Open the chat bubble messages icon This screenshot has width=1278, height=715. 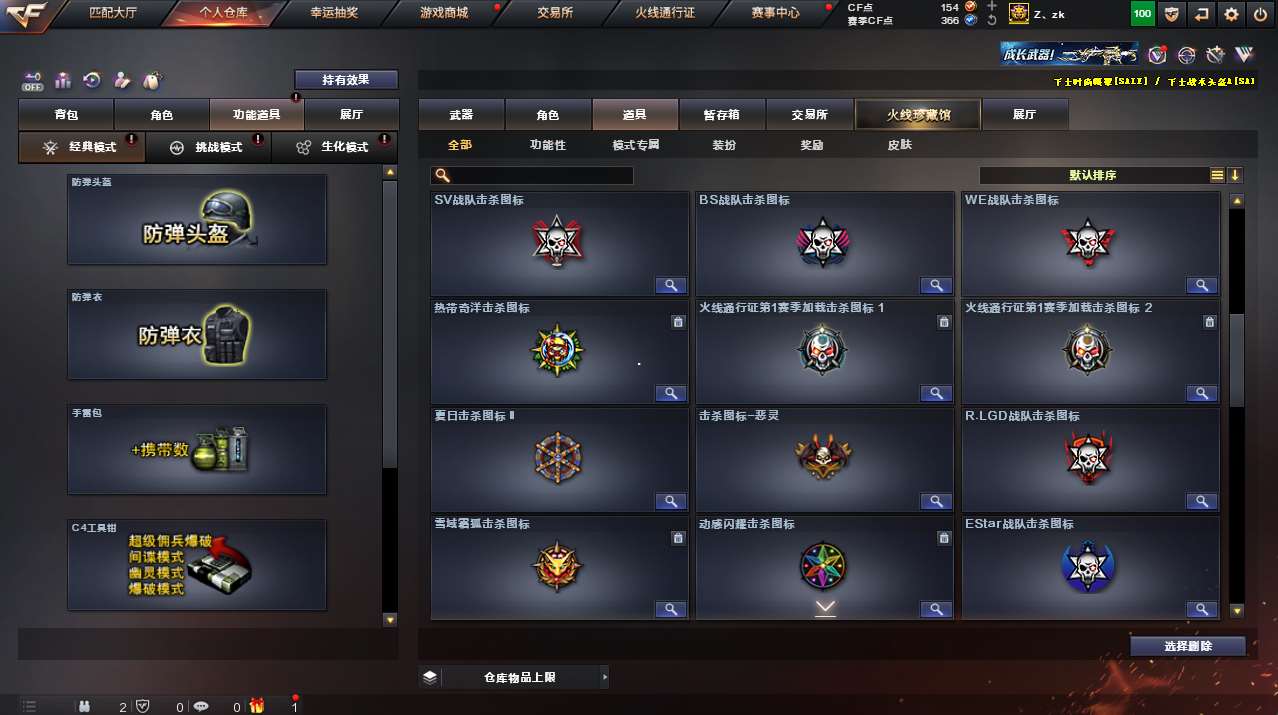[201, 706]
